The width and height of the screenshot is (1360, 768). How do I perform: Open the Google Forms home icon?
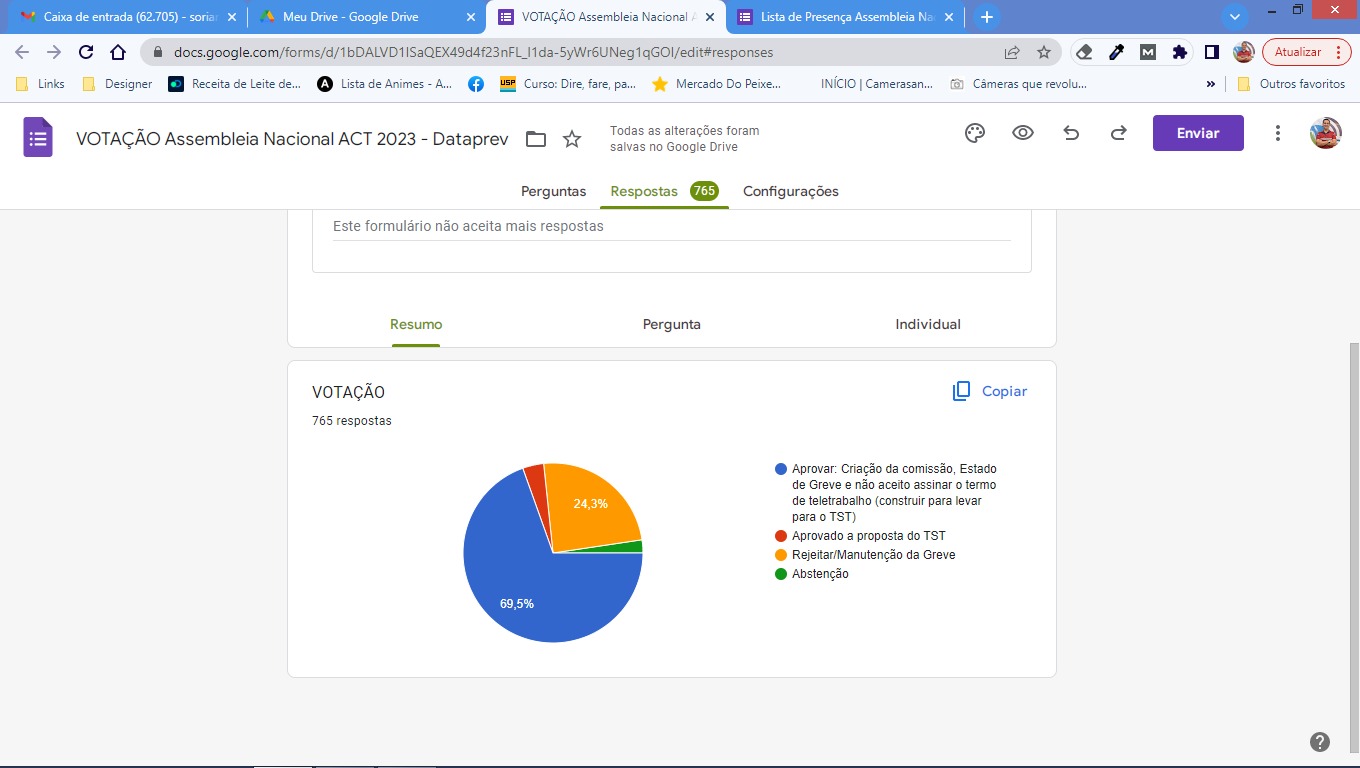coord(37,137)
